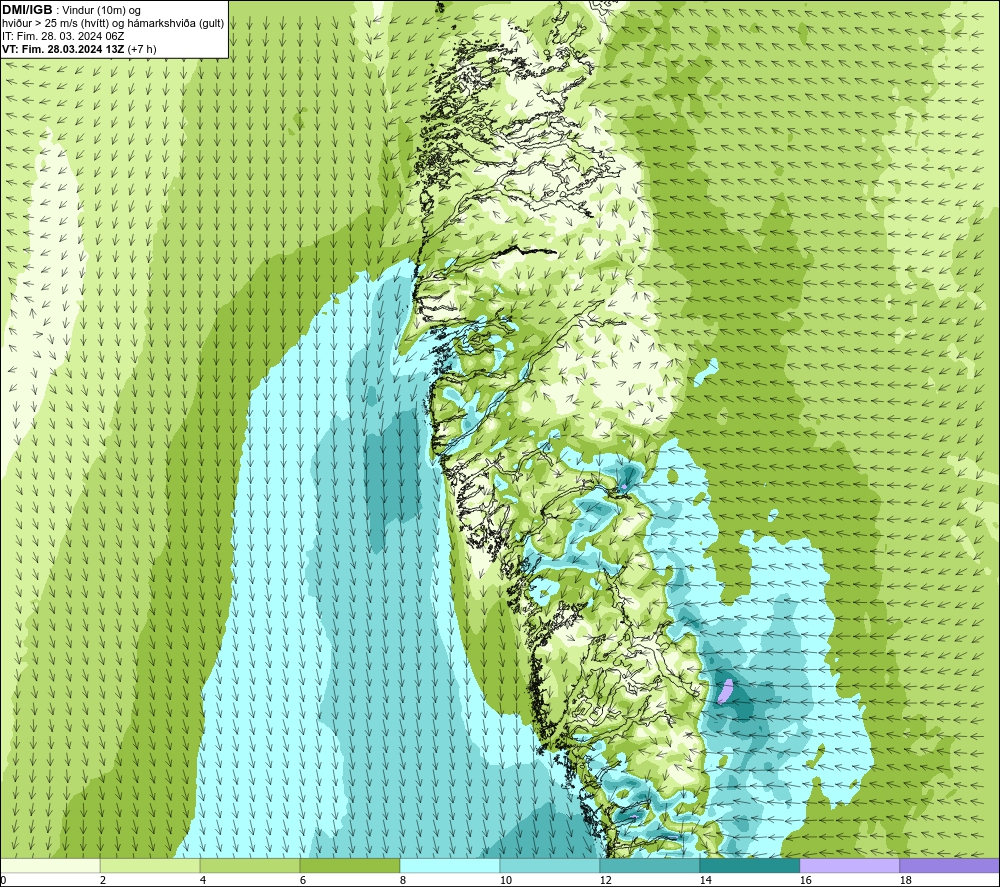Click the legend label '8'
Viewport: 1000px width, 887px height.
click(x=403, y=880)
